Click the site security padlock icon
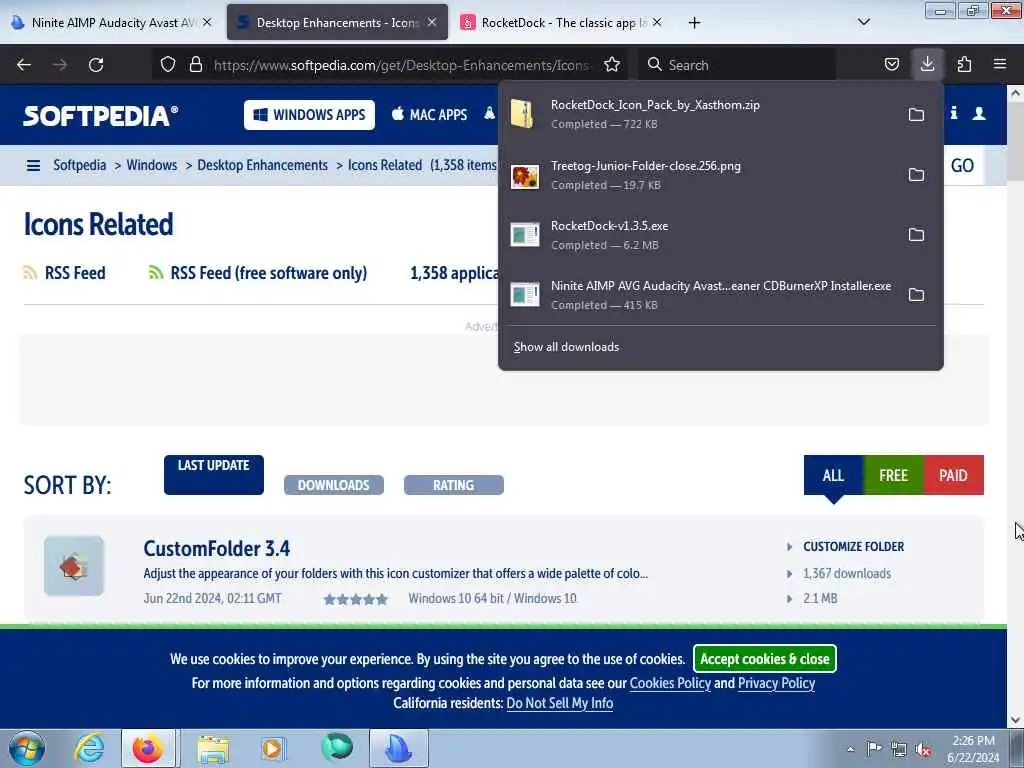 coord(195,65)
